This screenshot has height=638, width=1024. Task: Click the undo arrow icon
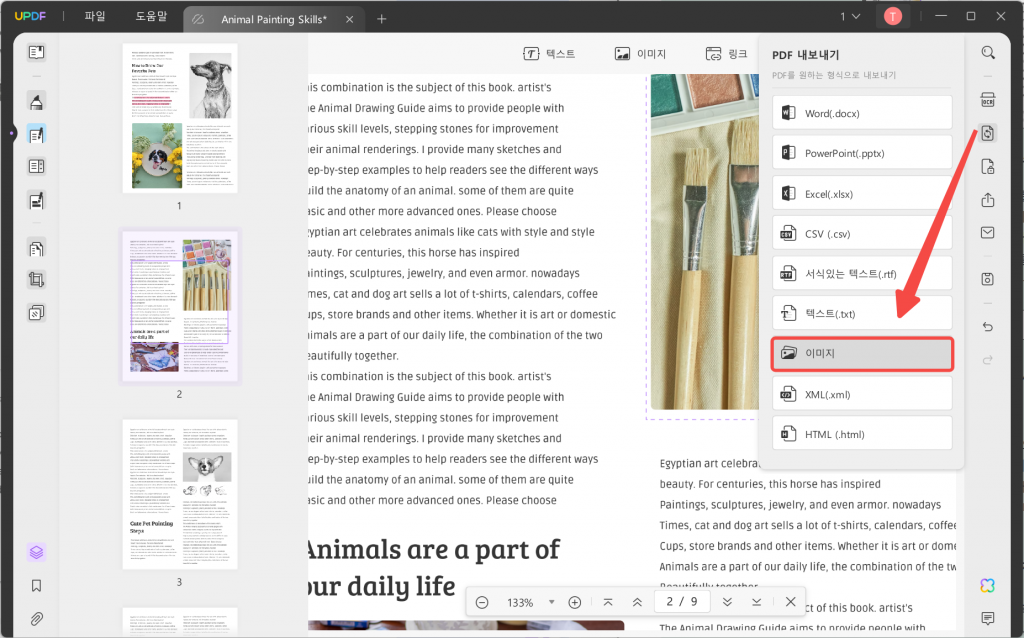pos(988,327)
